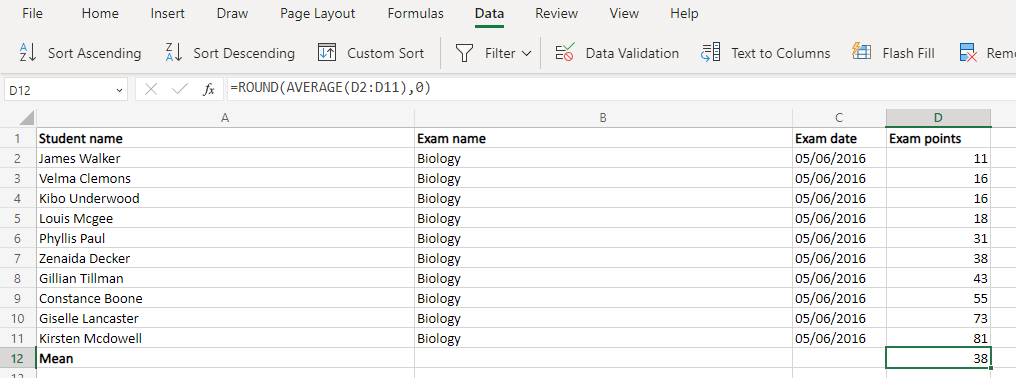Click the Data Validation icon
The width and height of the screenshot is (1016, 378).
pos(565,53)
